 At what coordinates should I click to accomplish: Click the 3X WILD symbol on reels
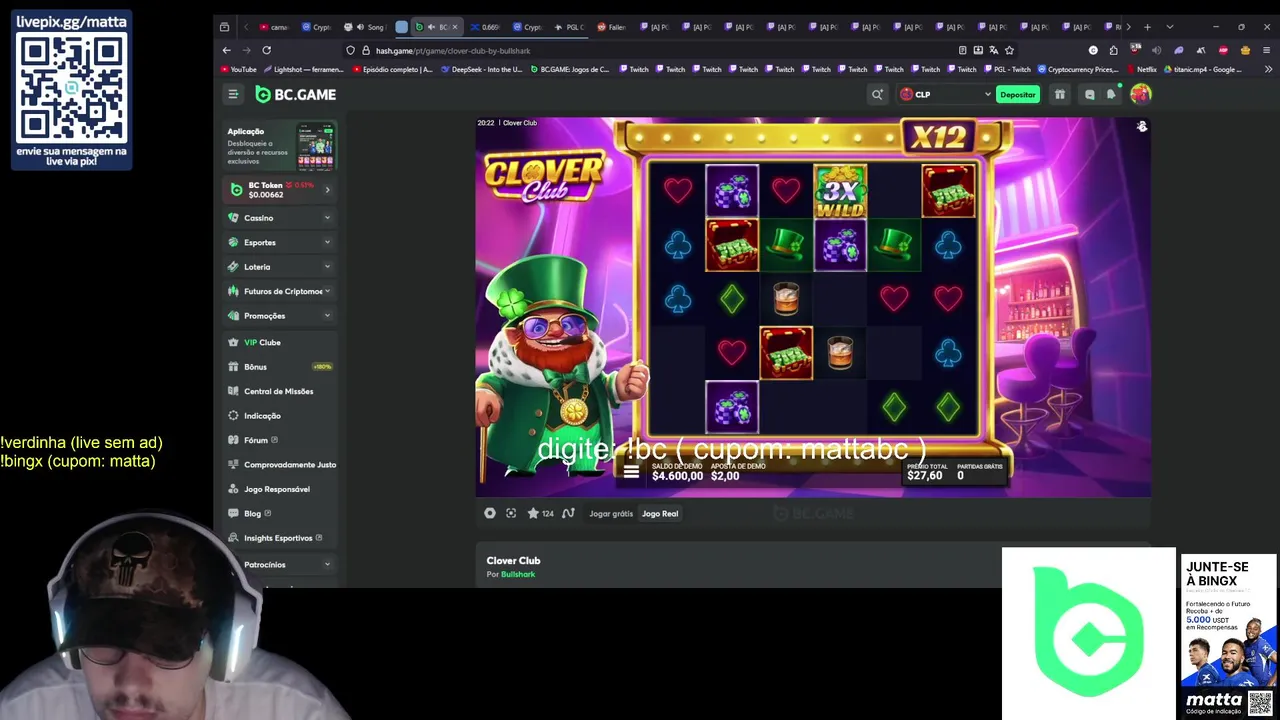[840, 191]
